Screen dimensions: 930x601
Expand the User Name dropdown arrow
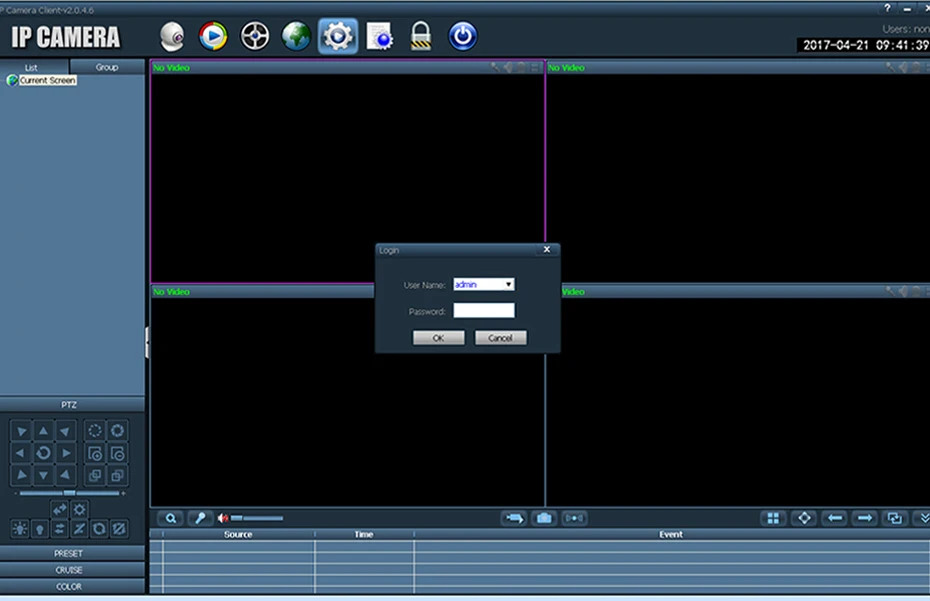[508, 285]
